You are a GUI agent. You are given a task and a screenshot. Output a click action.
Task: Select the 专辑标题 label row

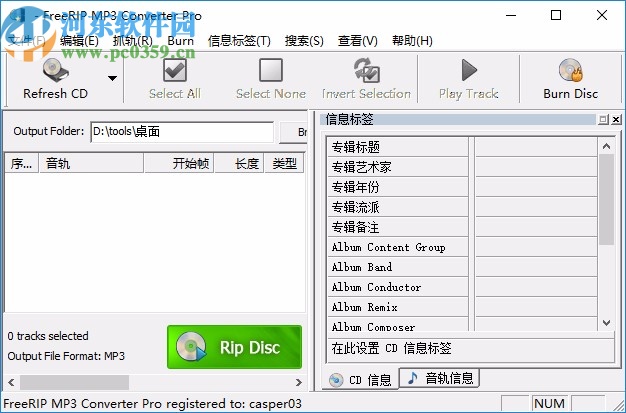pyautogui.click(x=398, y=147)
